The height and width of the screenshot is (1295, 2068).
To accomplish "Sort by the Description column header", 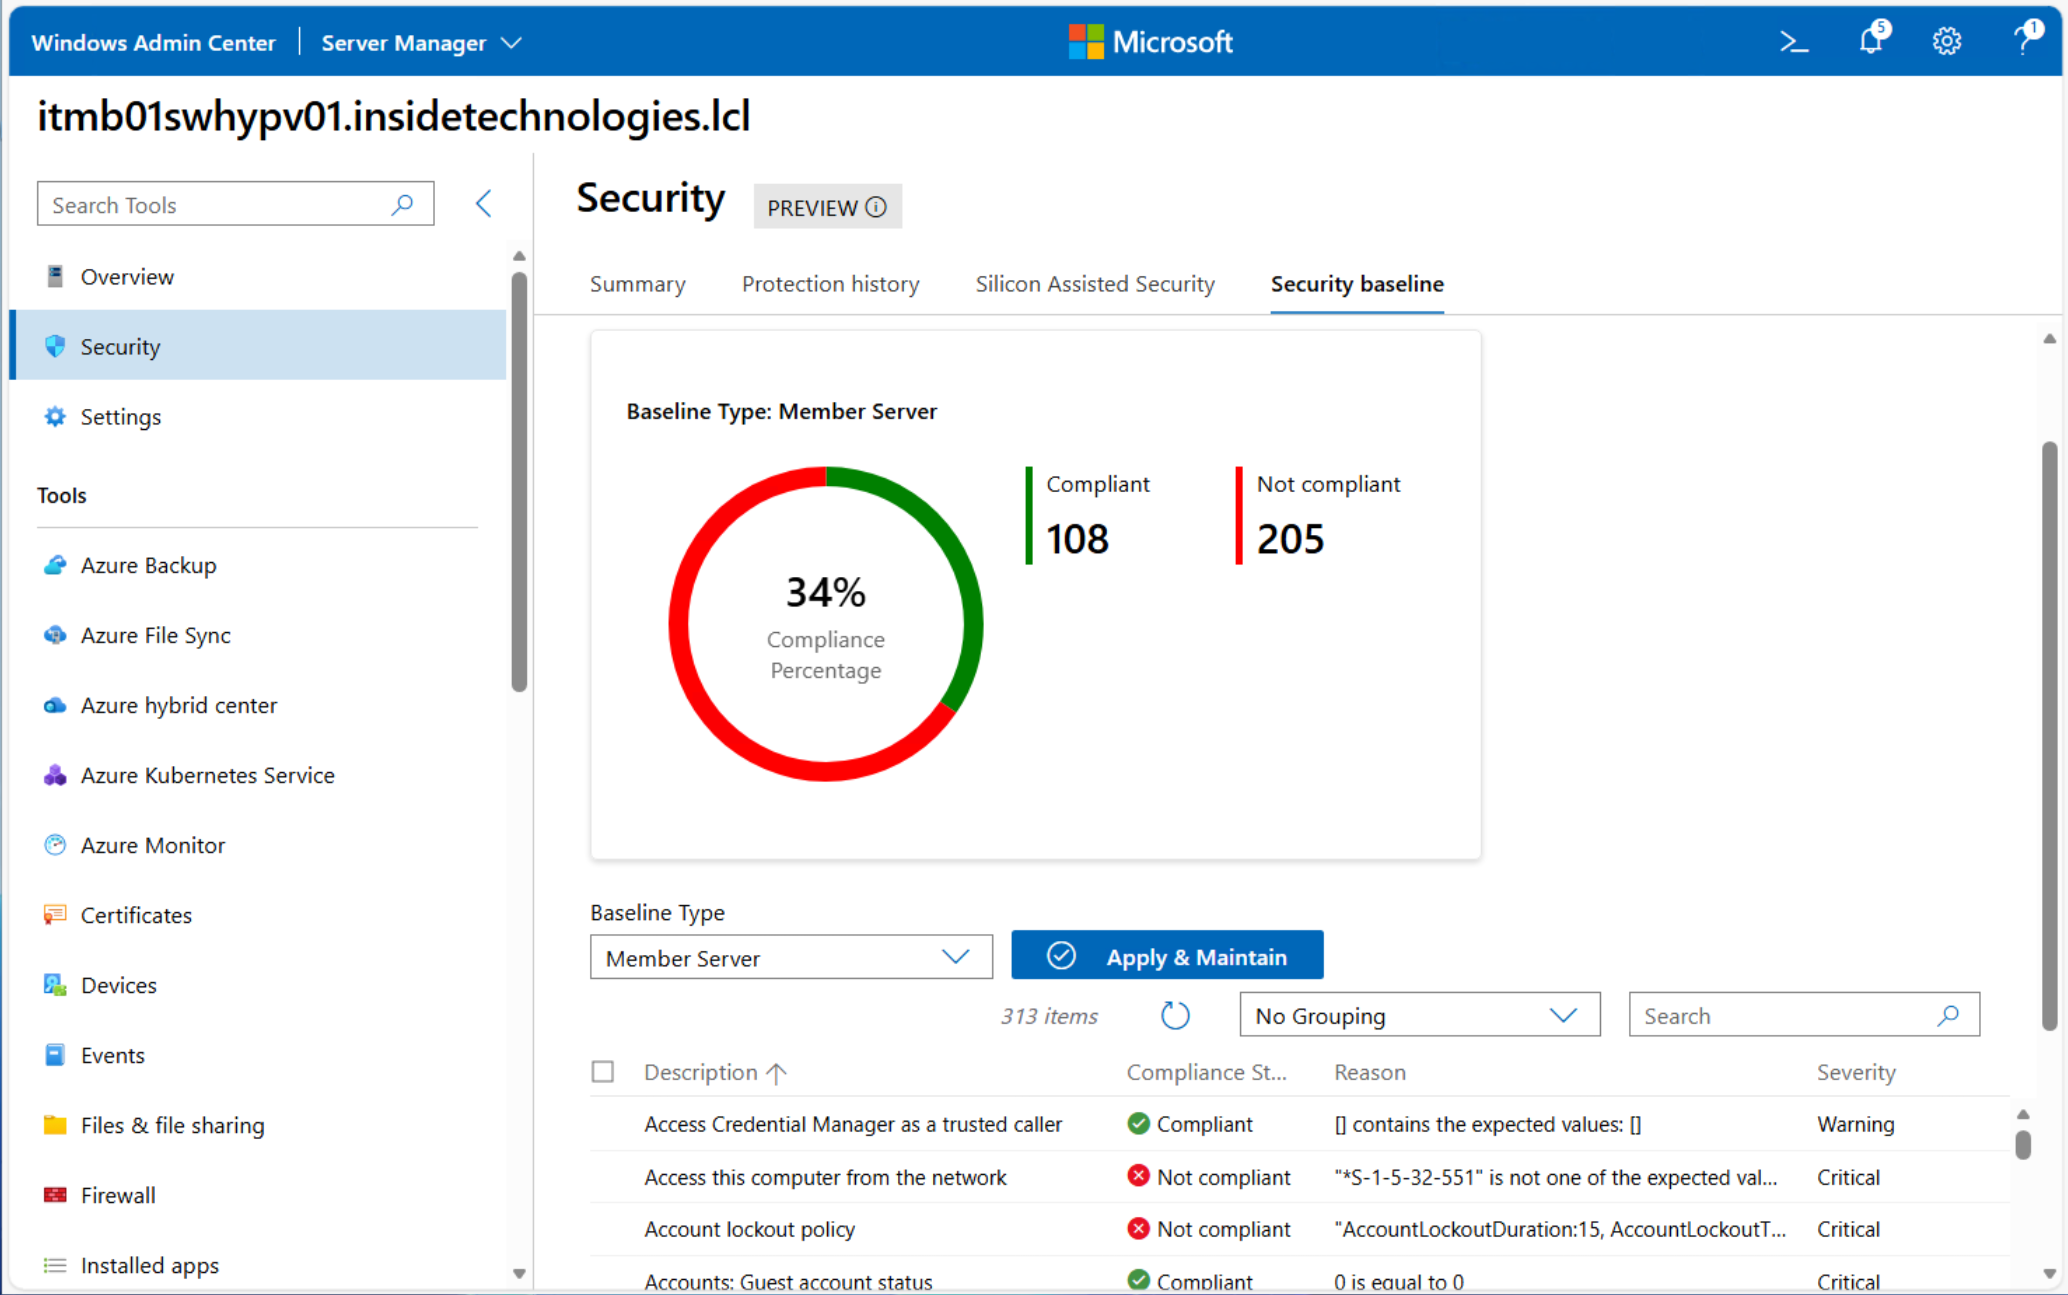I will pos(700,1072).
